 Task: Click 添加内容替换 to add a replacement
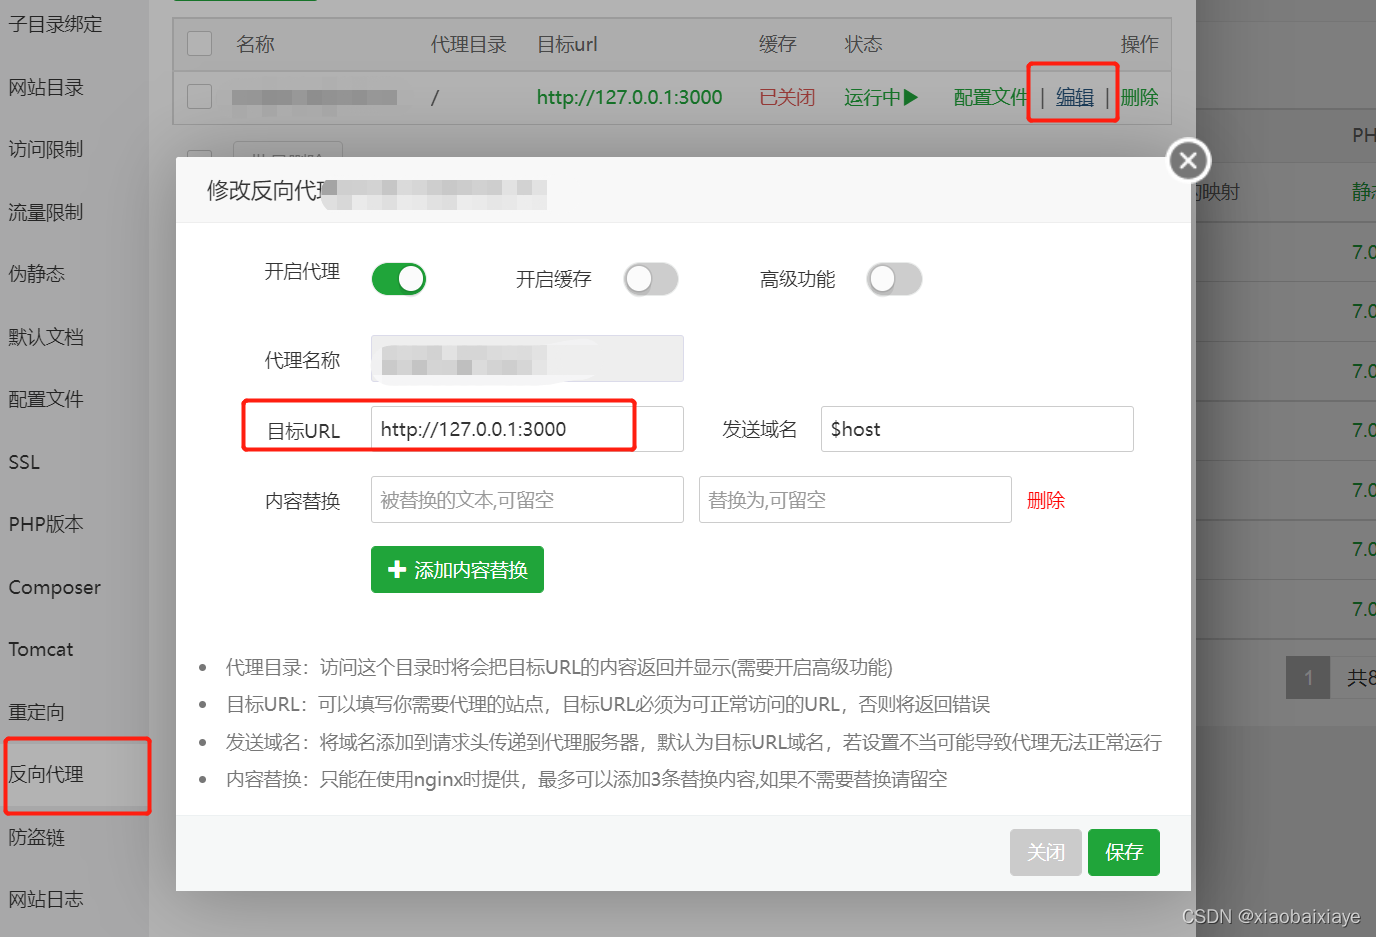pyautogui.click(x=457, y=569)
